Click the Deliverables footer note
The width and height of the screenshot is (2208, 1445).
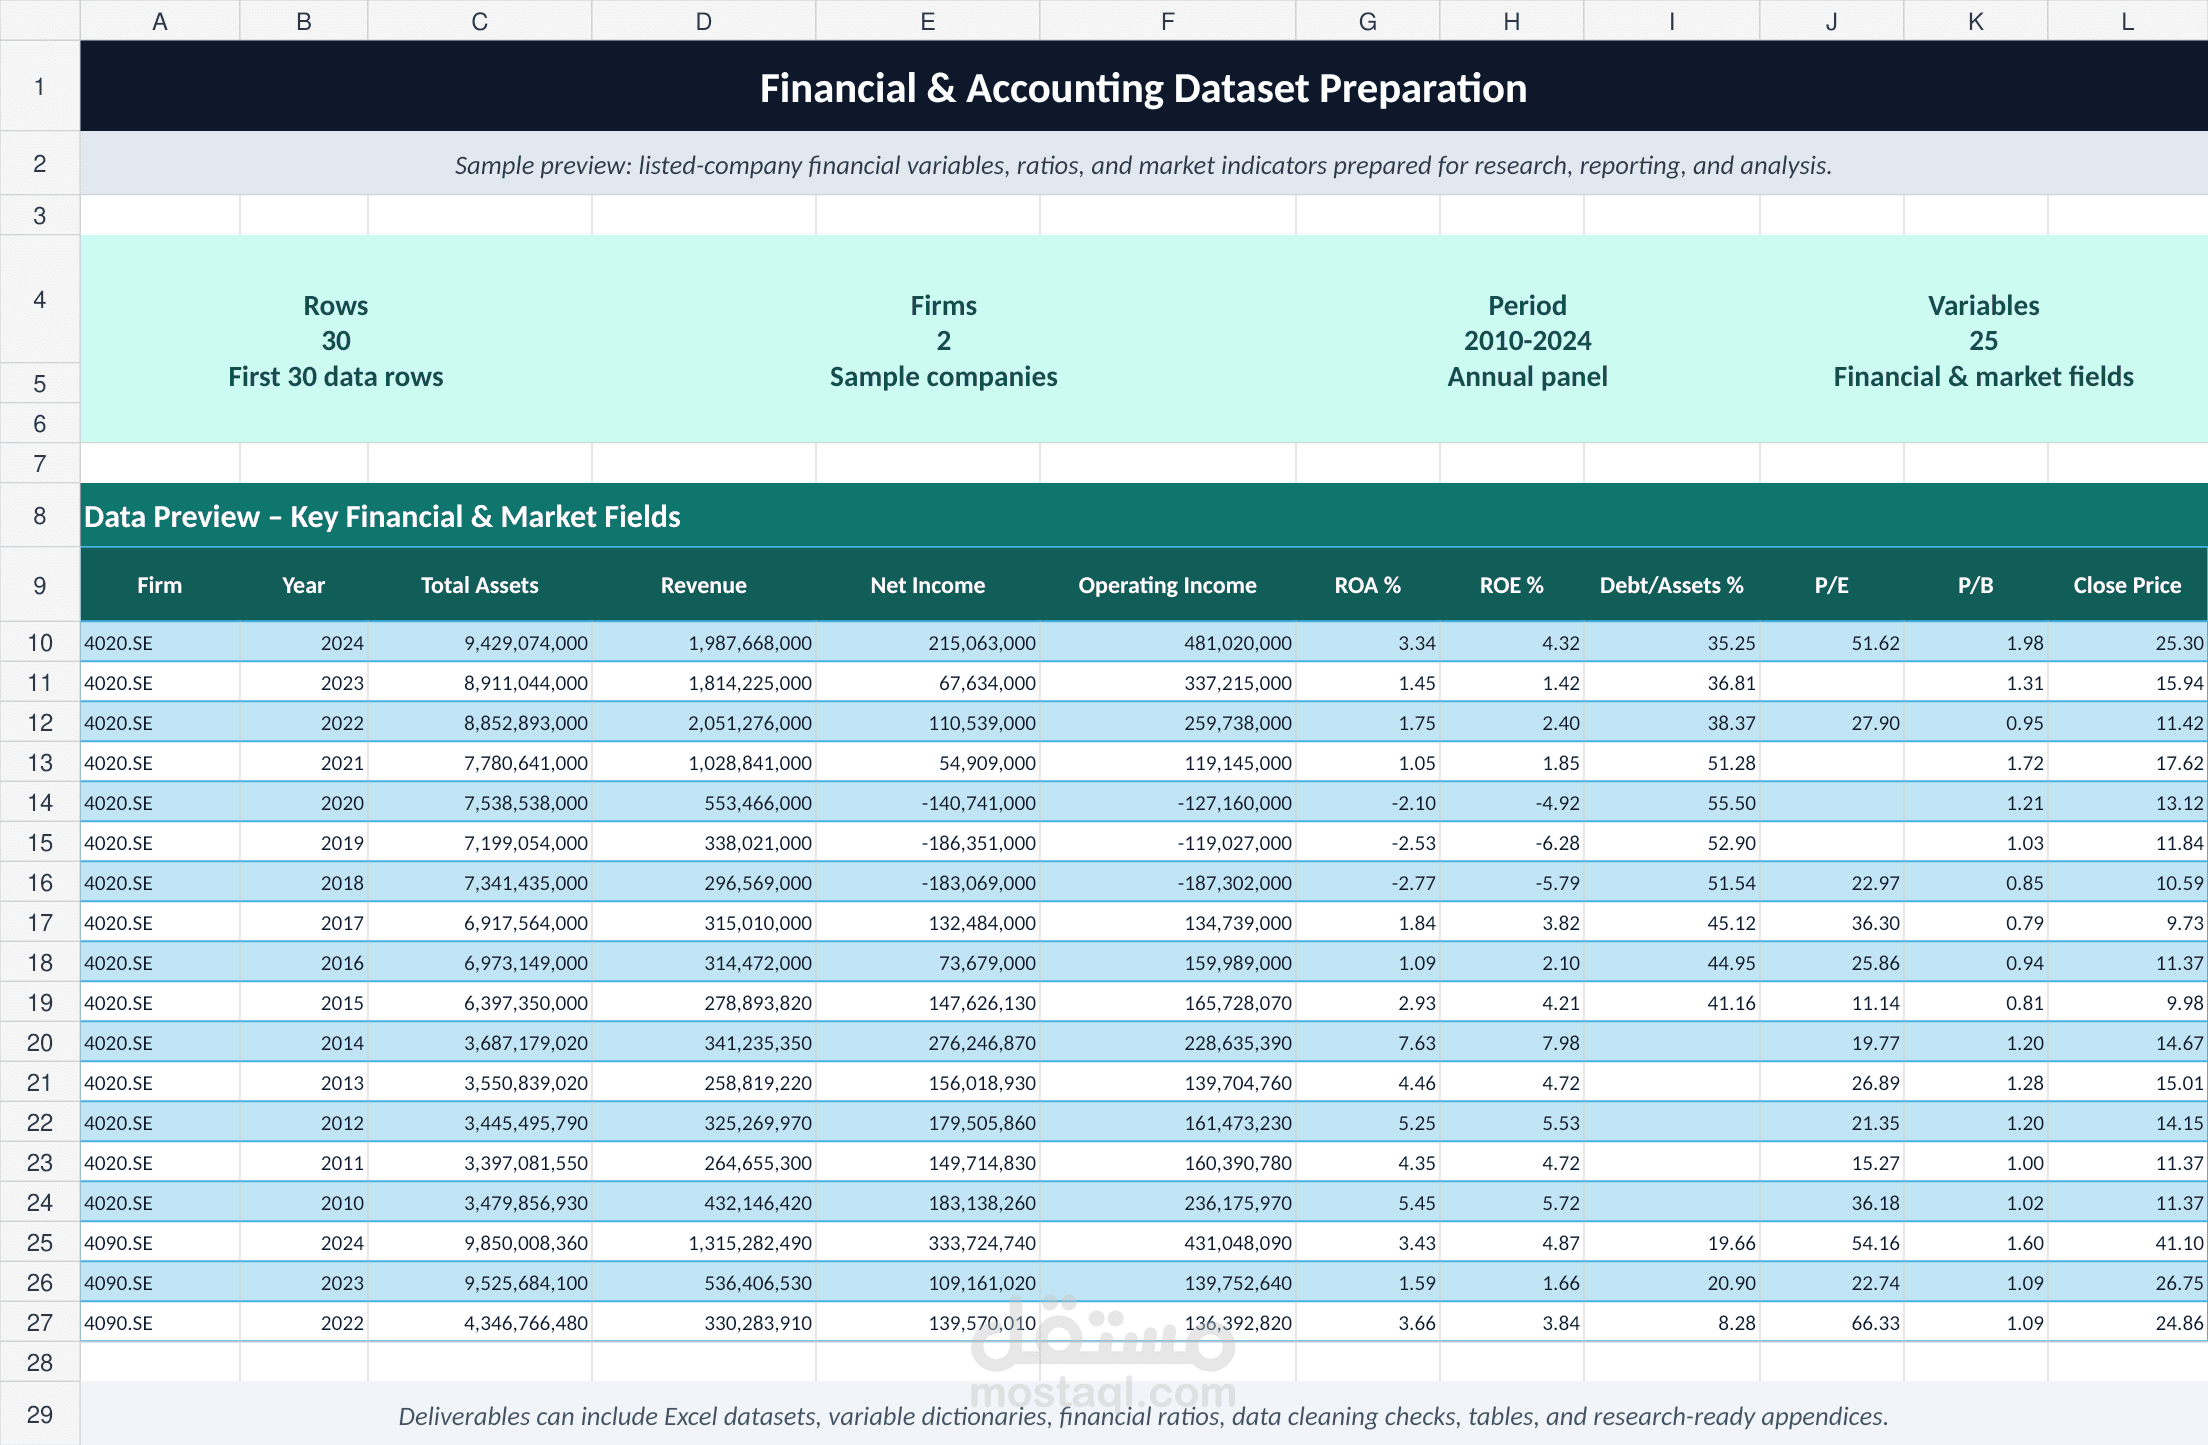tap(1143, 1416)
